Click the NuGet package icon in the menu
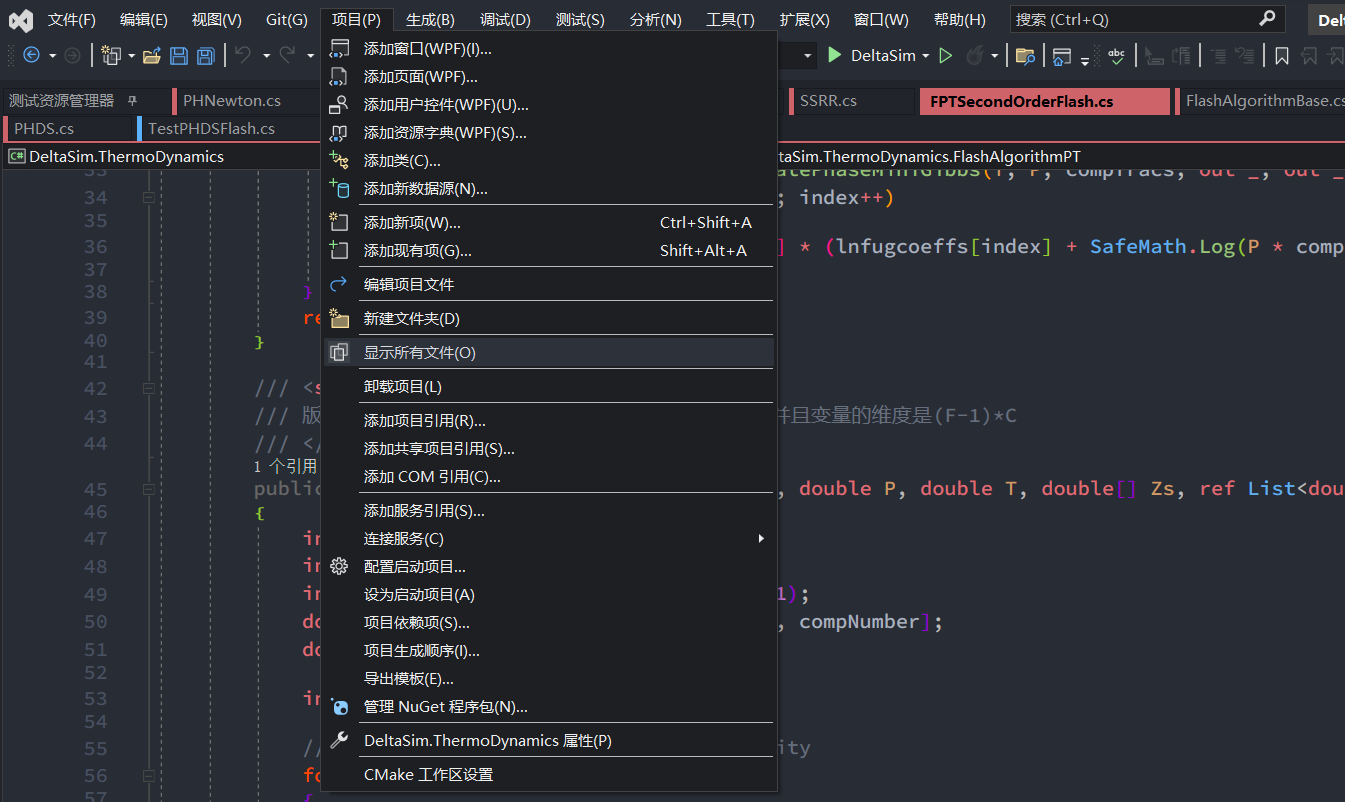The image size is (1345, 802). click(x=339, y=707)
